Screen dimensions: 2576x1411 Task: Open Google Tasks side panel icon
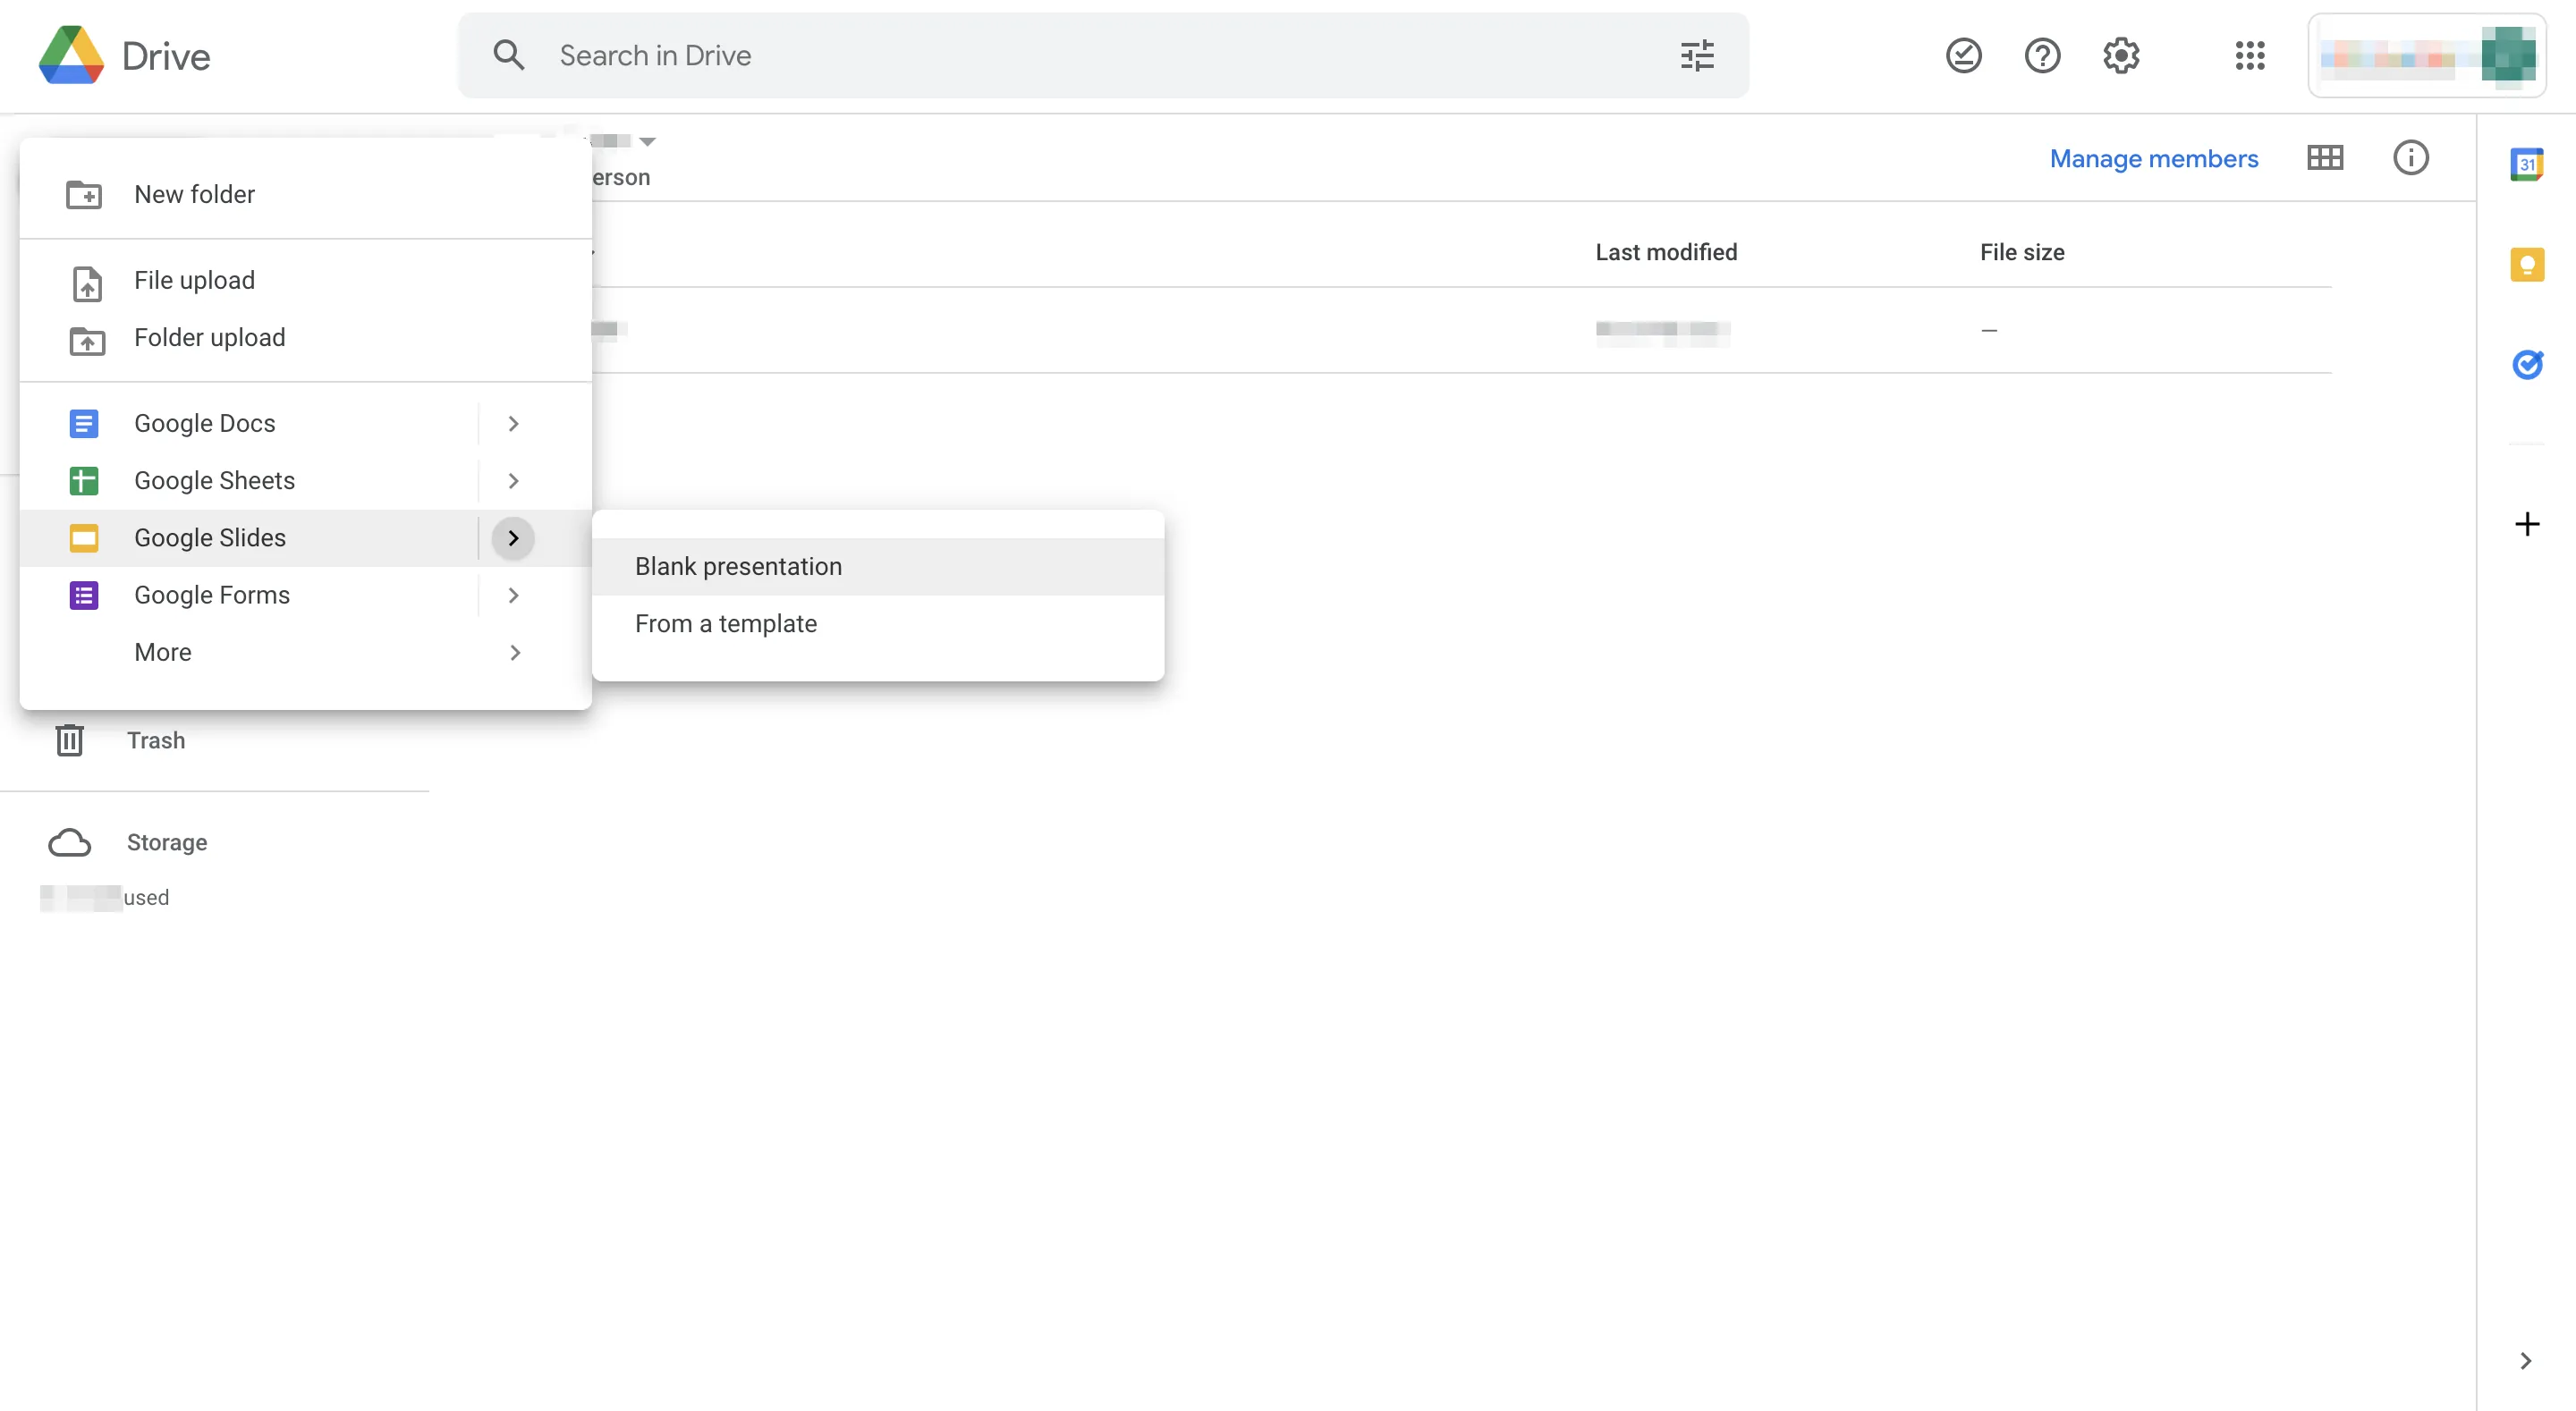tap(2526, 364)
